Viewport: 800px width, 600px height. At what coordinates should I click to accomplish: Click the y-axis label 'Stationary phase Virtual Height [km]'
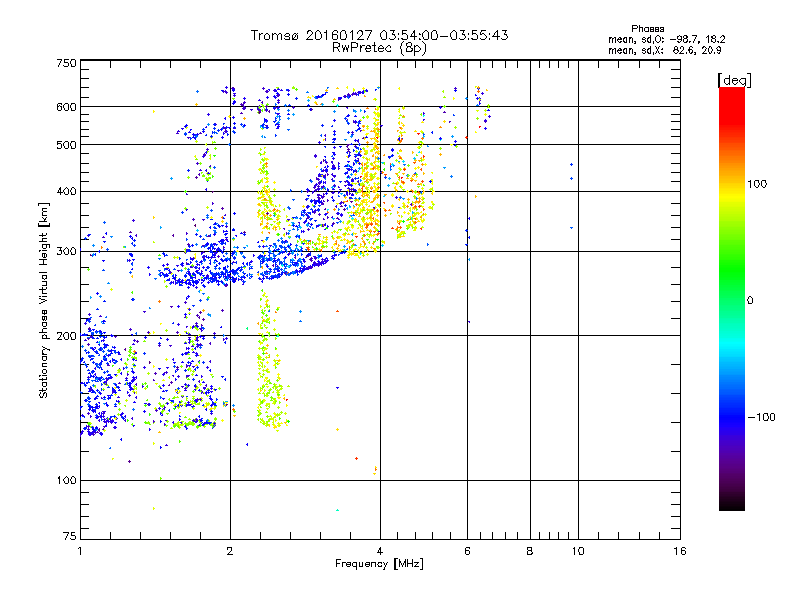pyautogui.click(x=44, y=300)
